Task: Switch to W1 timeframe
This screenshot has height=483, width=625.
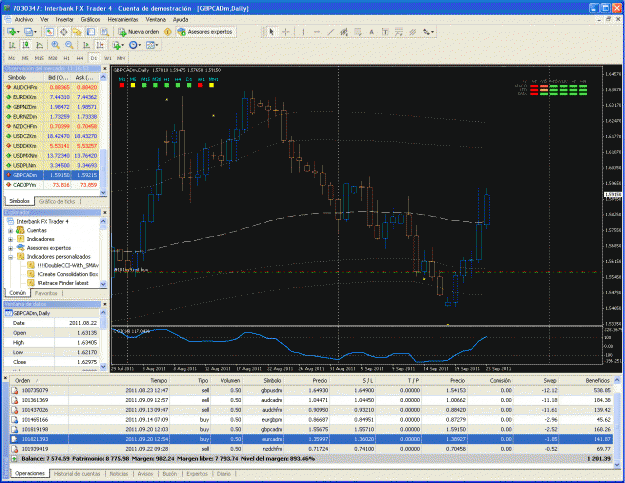Action: (108, 58)
